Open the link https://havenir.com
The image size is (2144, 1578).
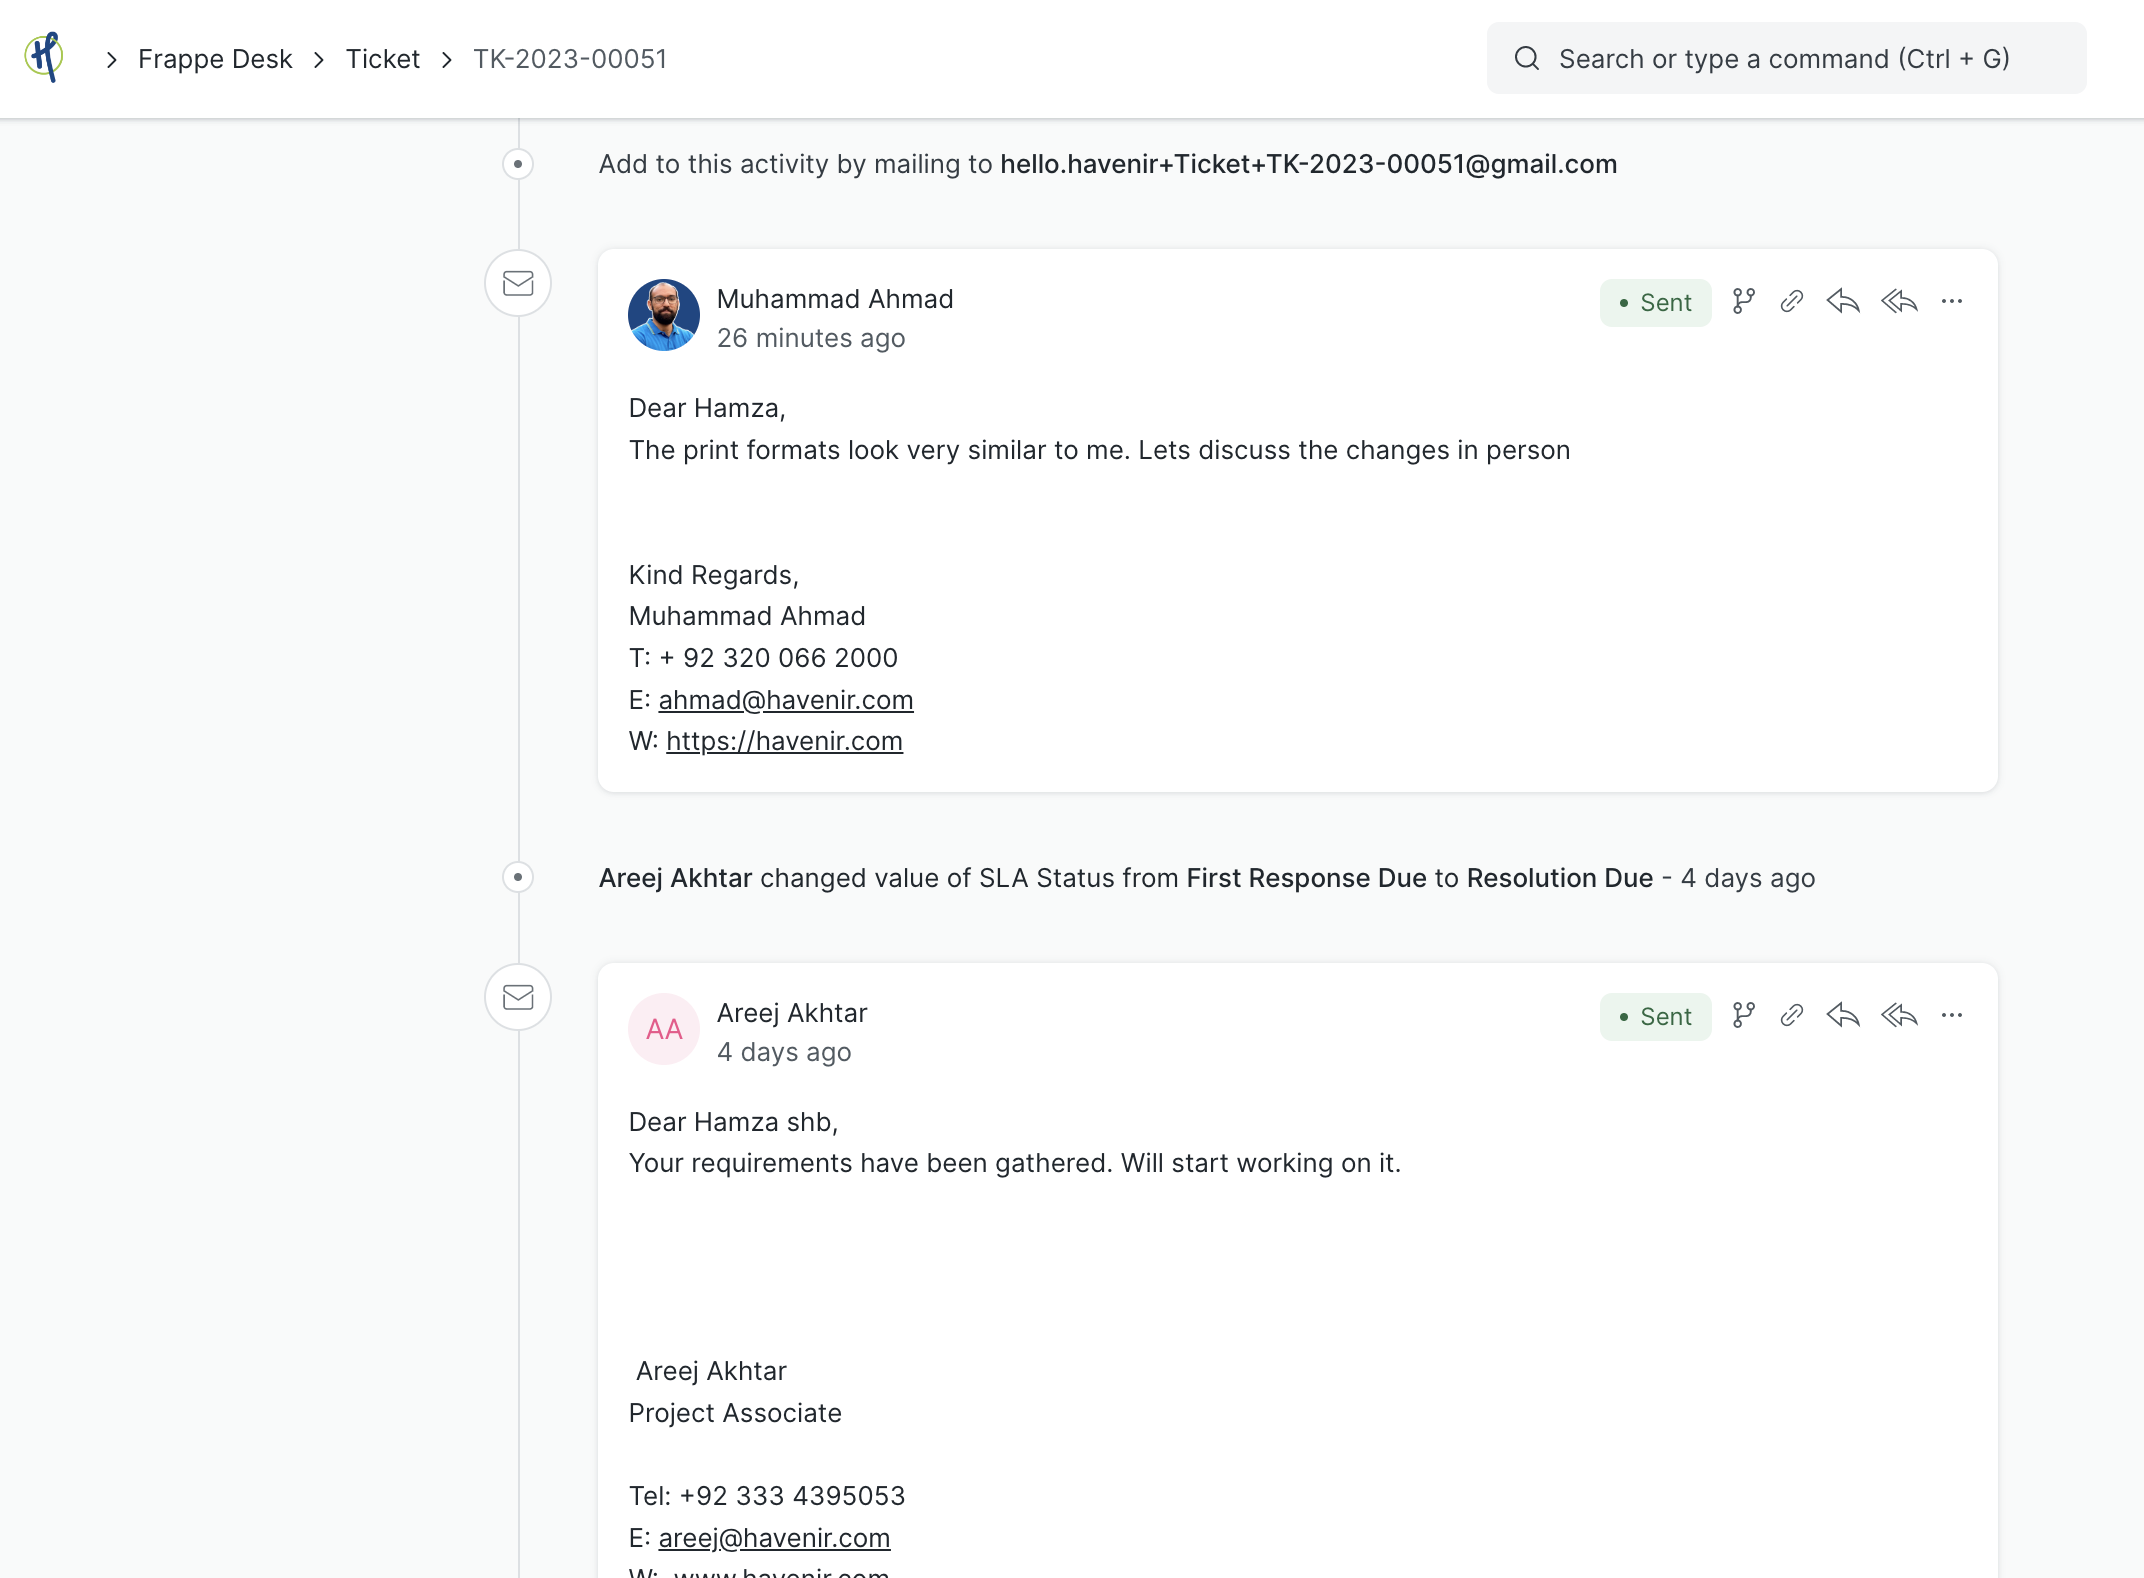784,741
